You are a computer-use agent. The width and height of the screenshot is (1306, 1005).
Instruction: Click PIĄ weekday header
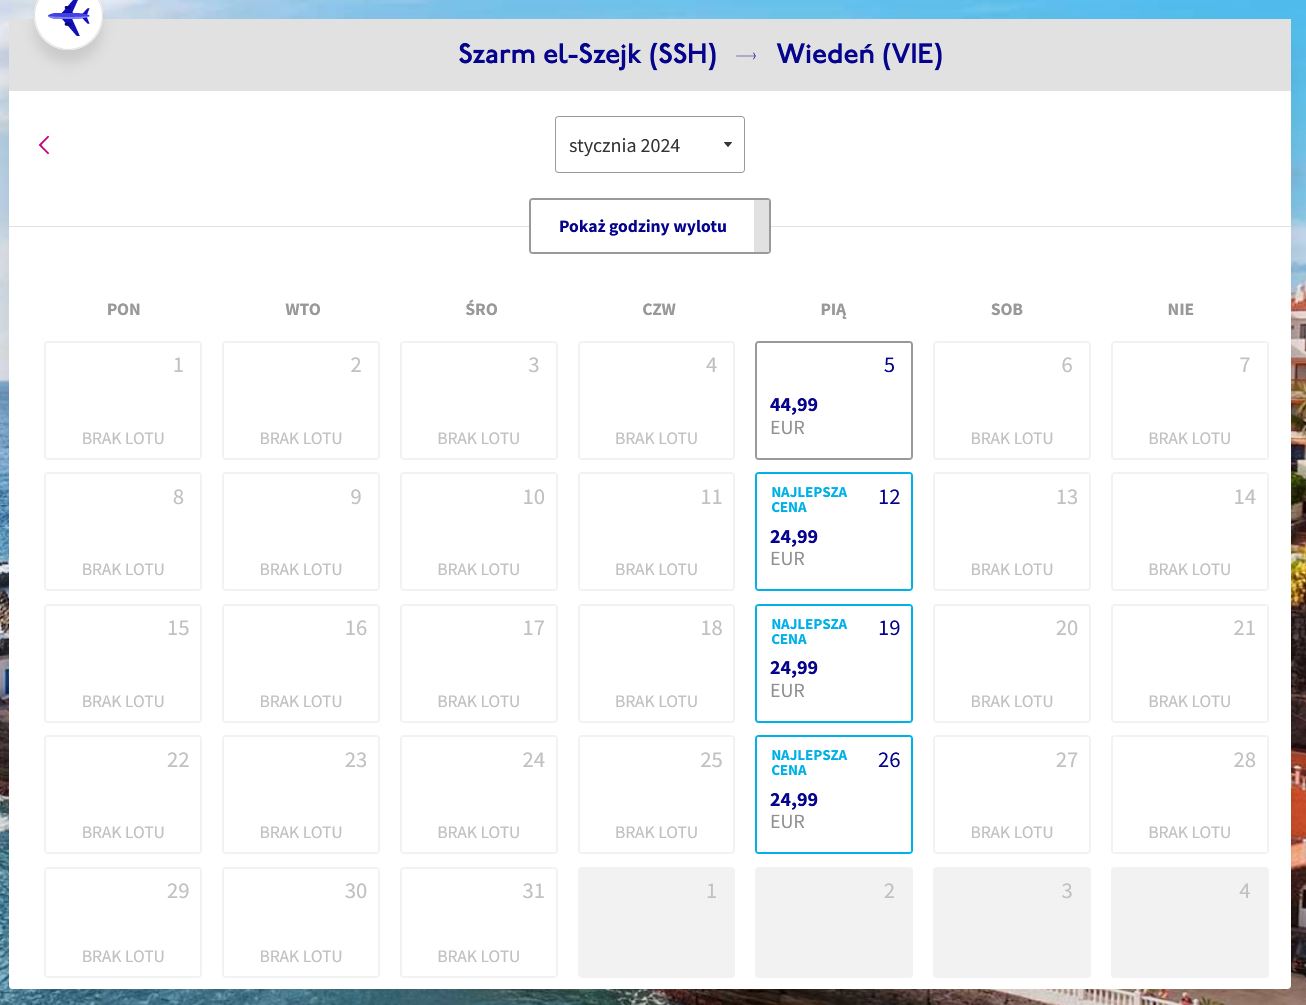(833, 309)
